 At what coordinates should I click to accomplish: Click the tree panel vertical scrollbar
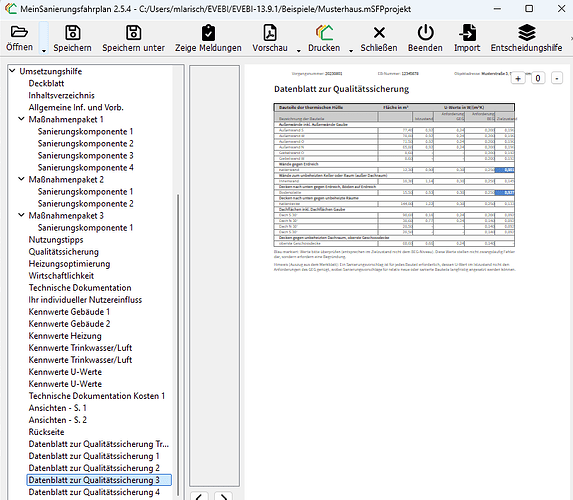click(178, 344)
